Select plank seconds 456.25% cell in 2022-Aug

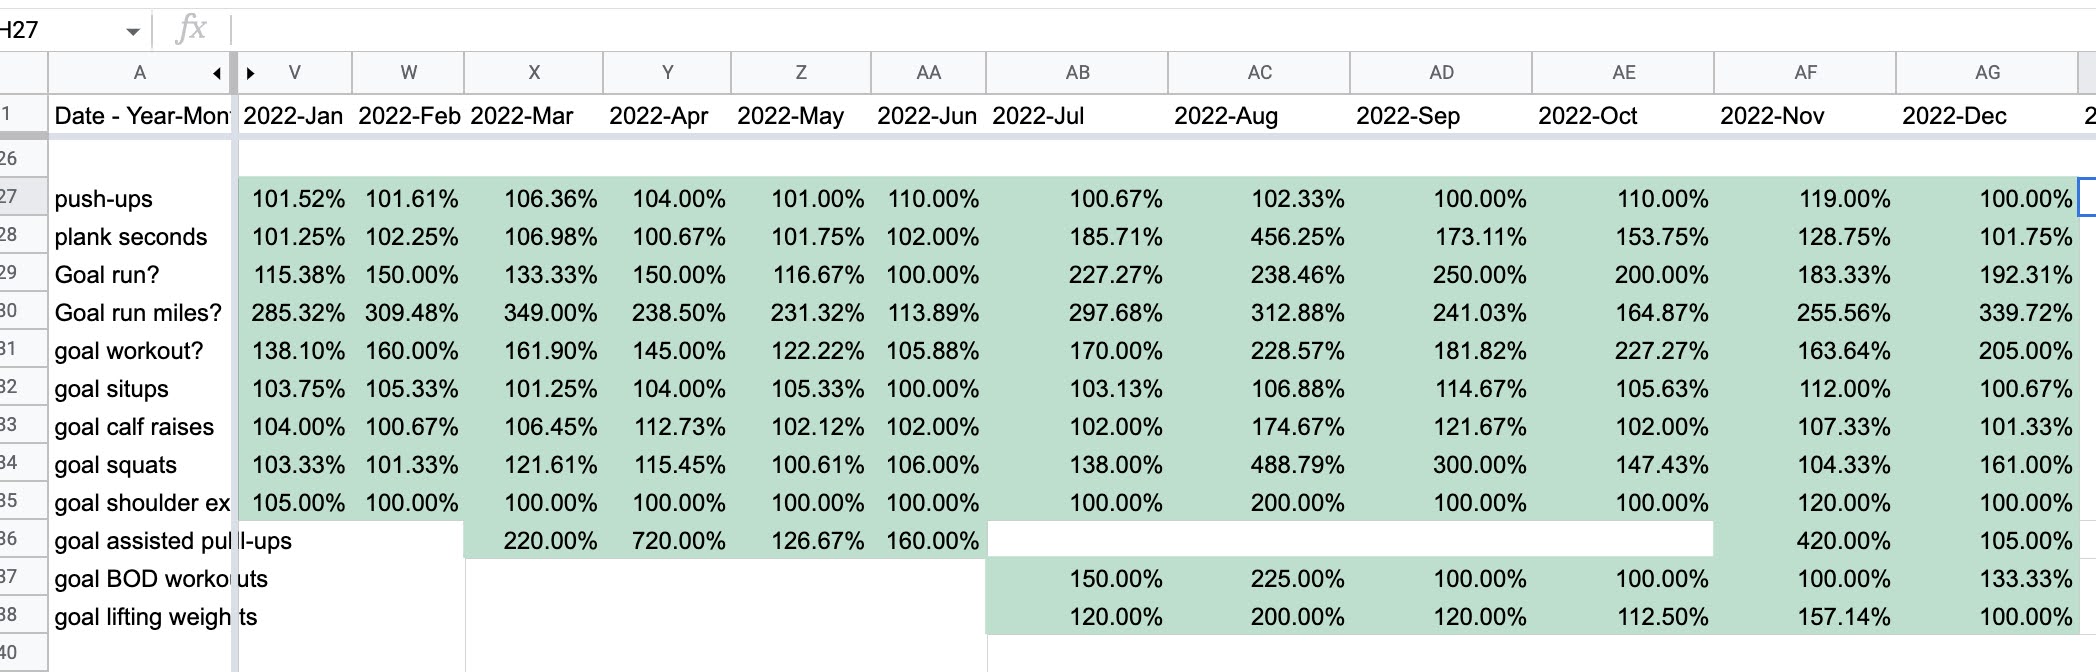pos(1259,236)
